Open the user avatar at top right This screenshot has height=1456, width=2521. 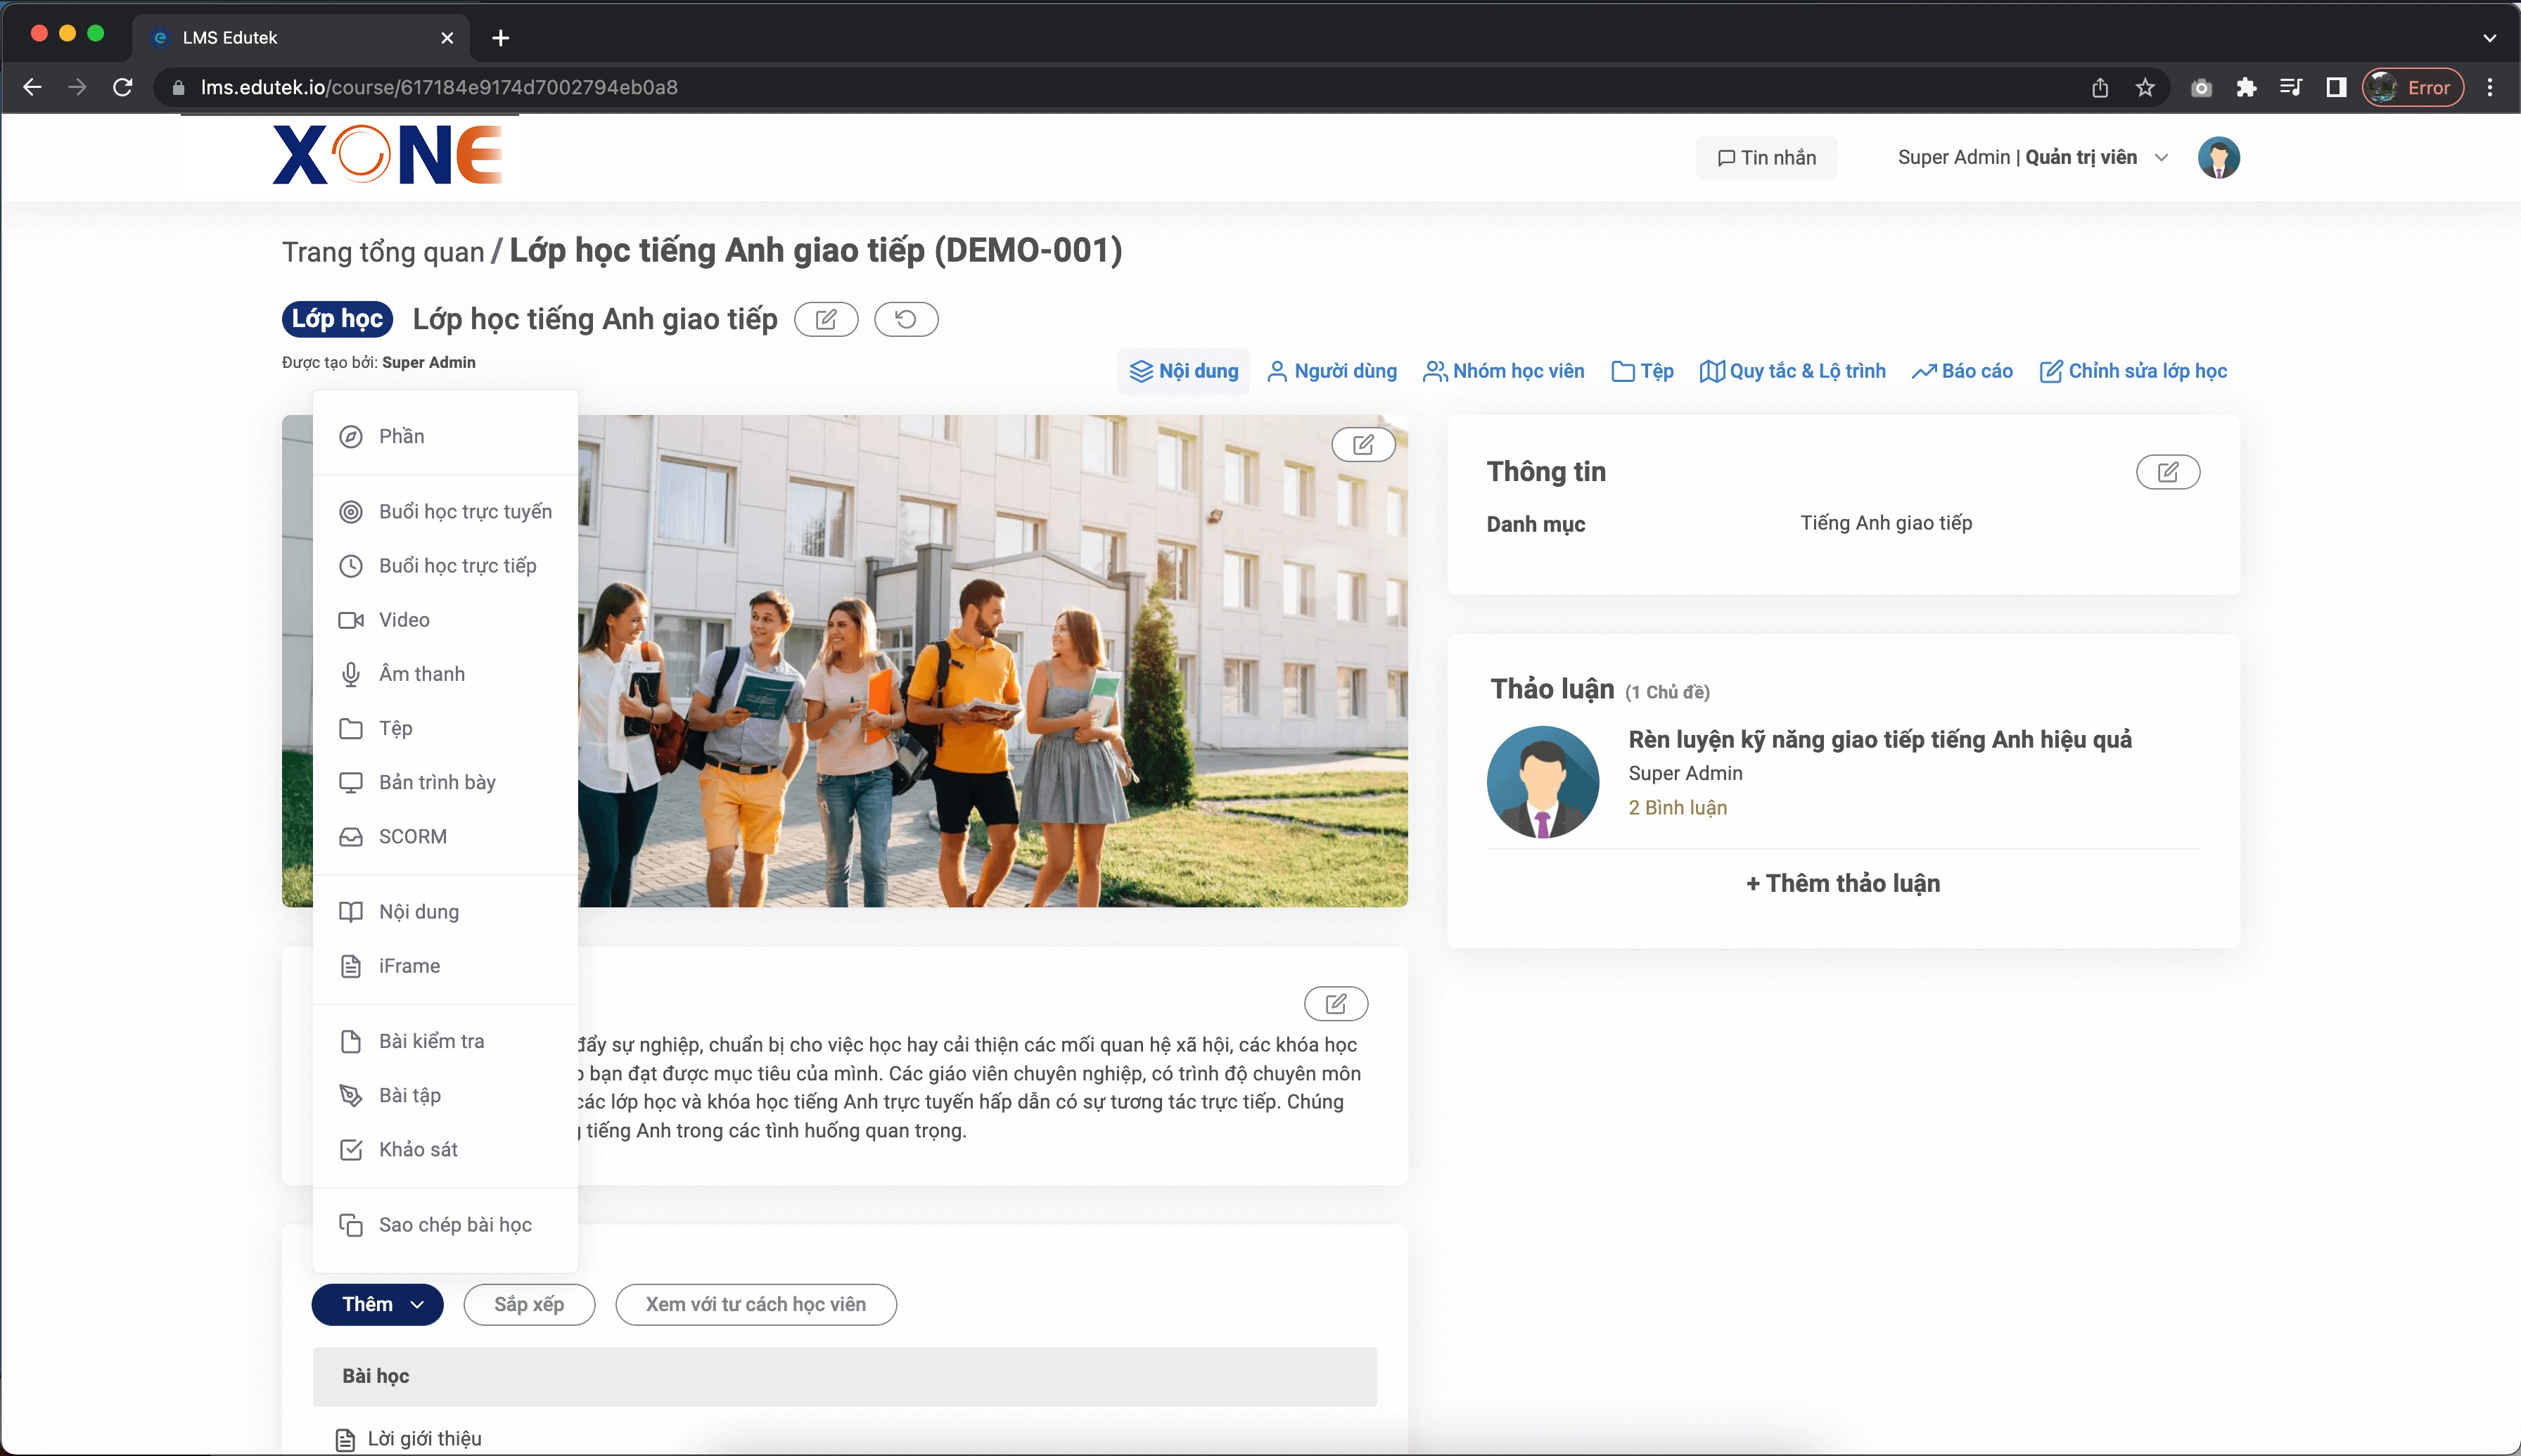tap(2218, 157)
